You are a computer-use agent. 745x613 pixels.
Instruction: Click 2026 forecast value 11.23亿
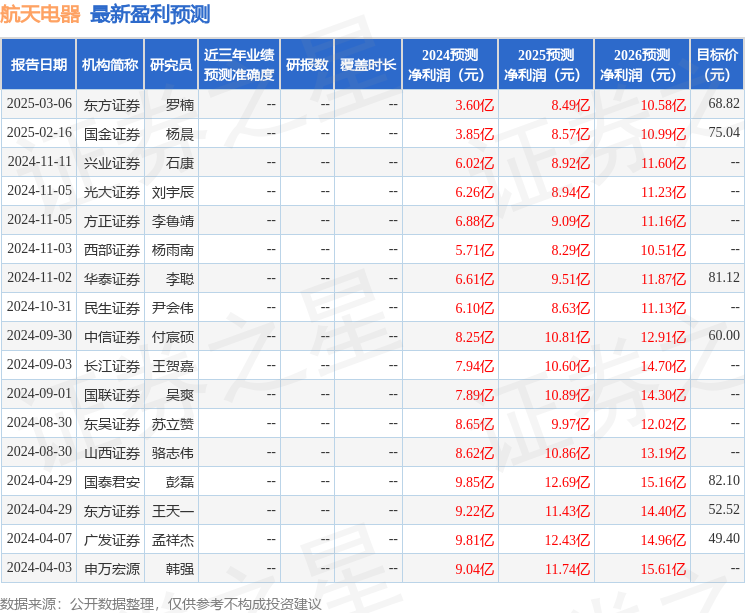(663, 192)
